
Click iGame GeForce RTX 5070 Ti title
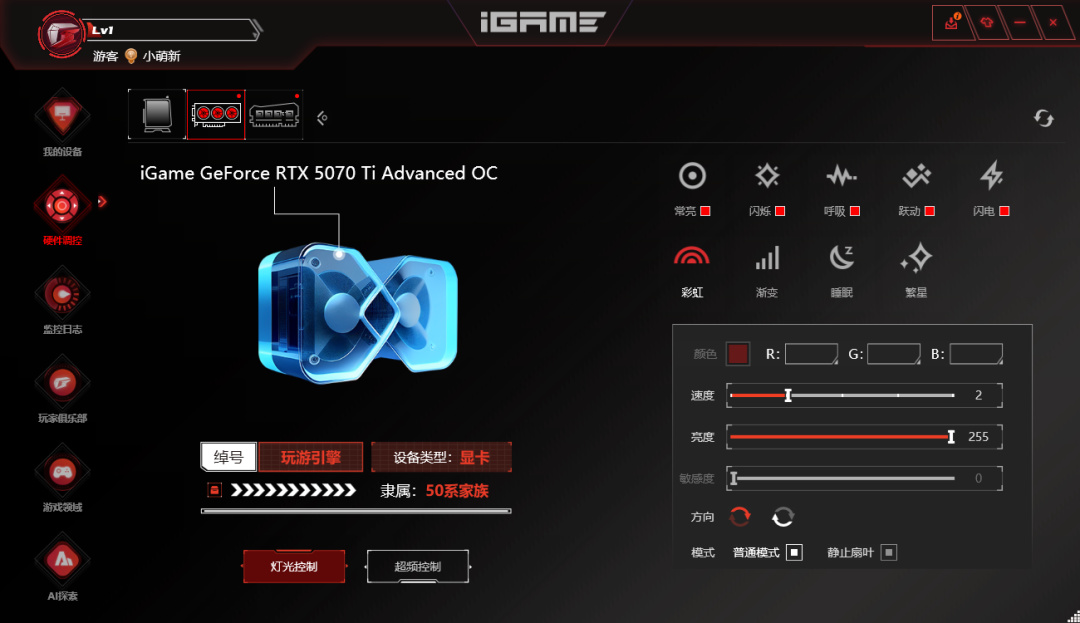pyautogui.click(x=319, y=173)
